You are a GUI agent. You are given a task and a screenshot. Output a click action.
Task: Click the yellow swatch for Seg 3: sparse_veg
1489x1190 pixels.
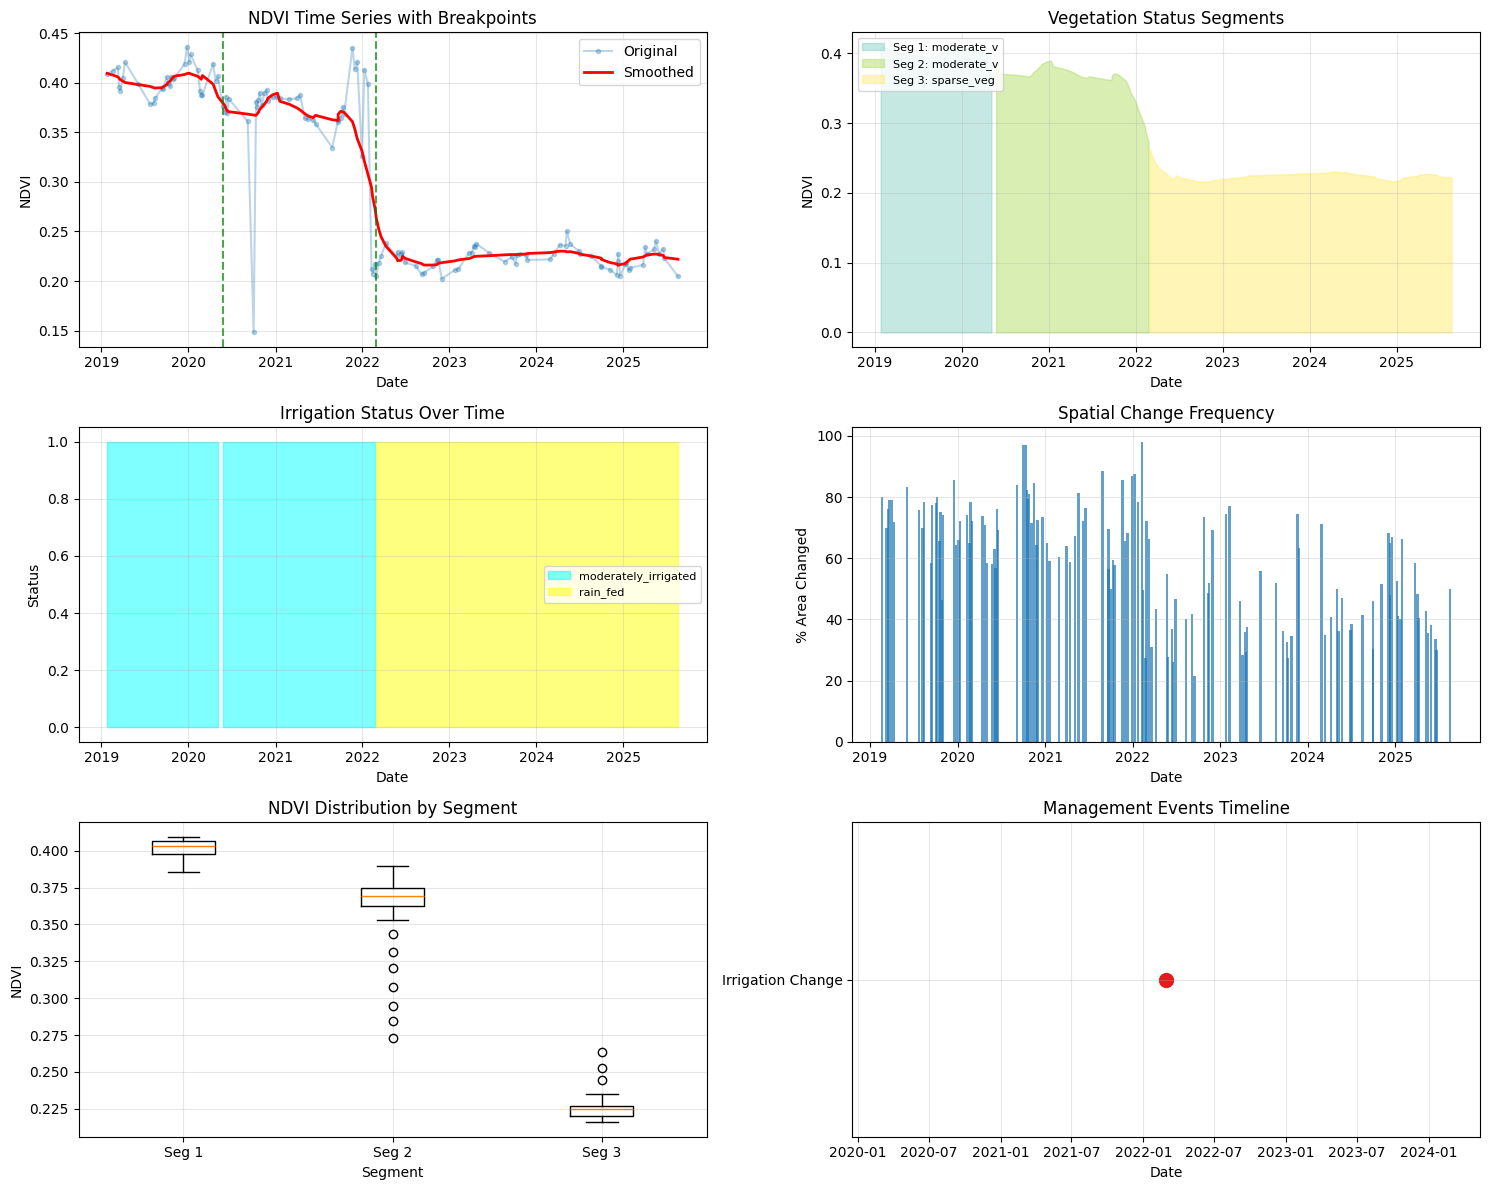click(x=874, y=80)
